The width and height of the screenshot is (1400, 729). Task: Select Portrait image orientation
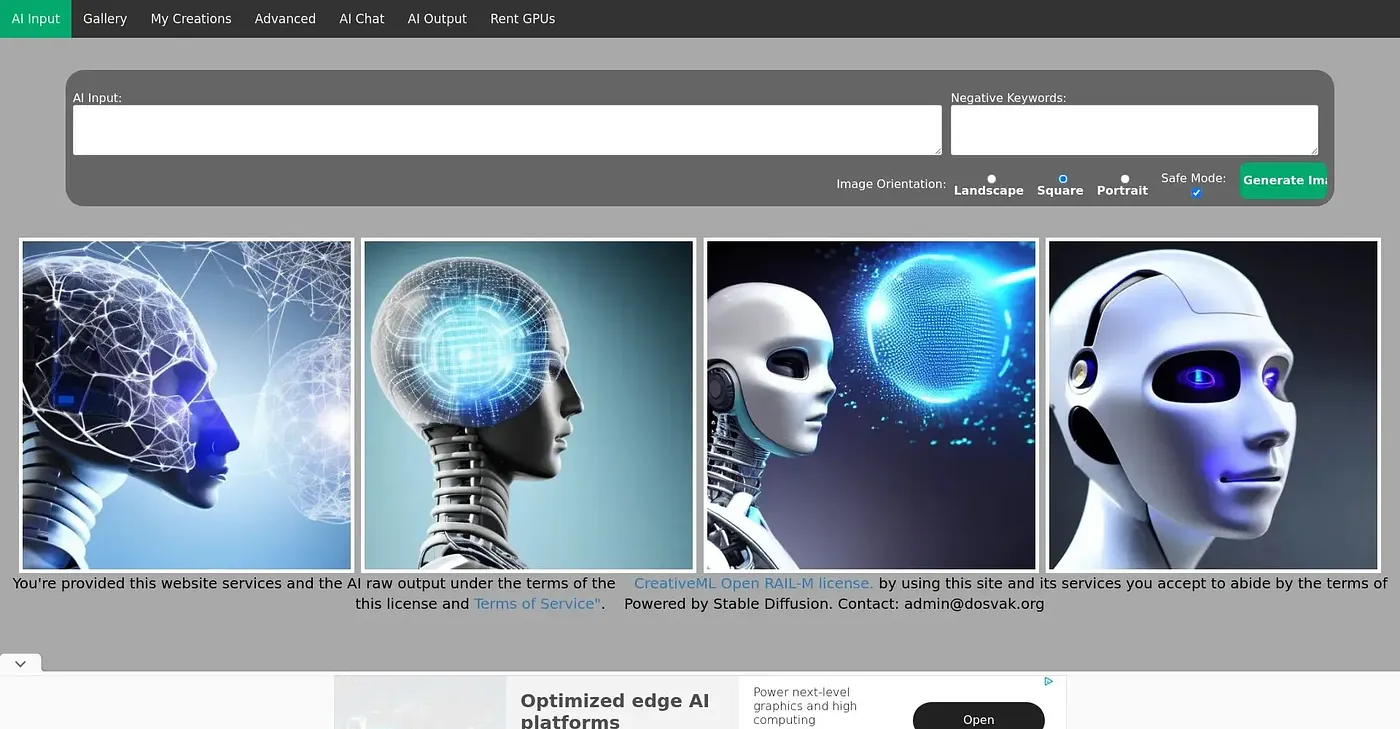click(1125, 179)
